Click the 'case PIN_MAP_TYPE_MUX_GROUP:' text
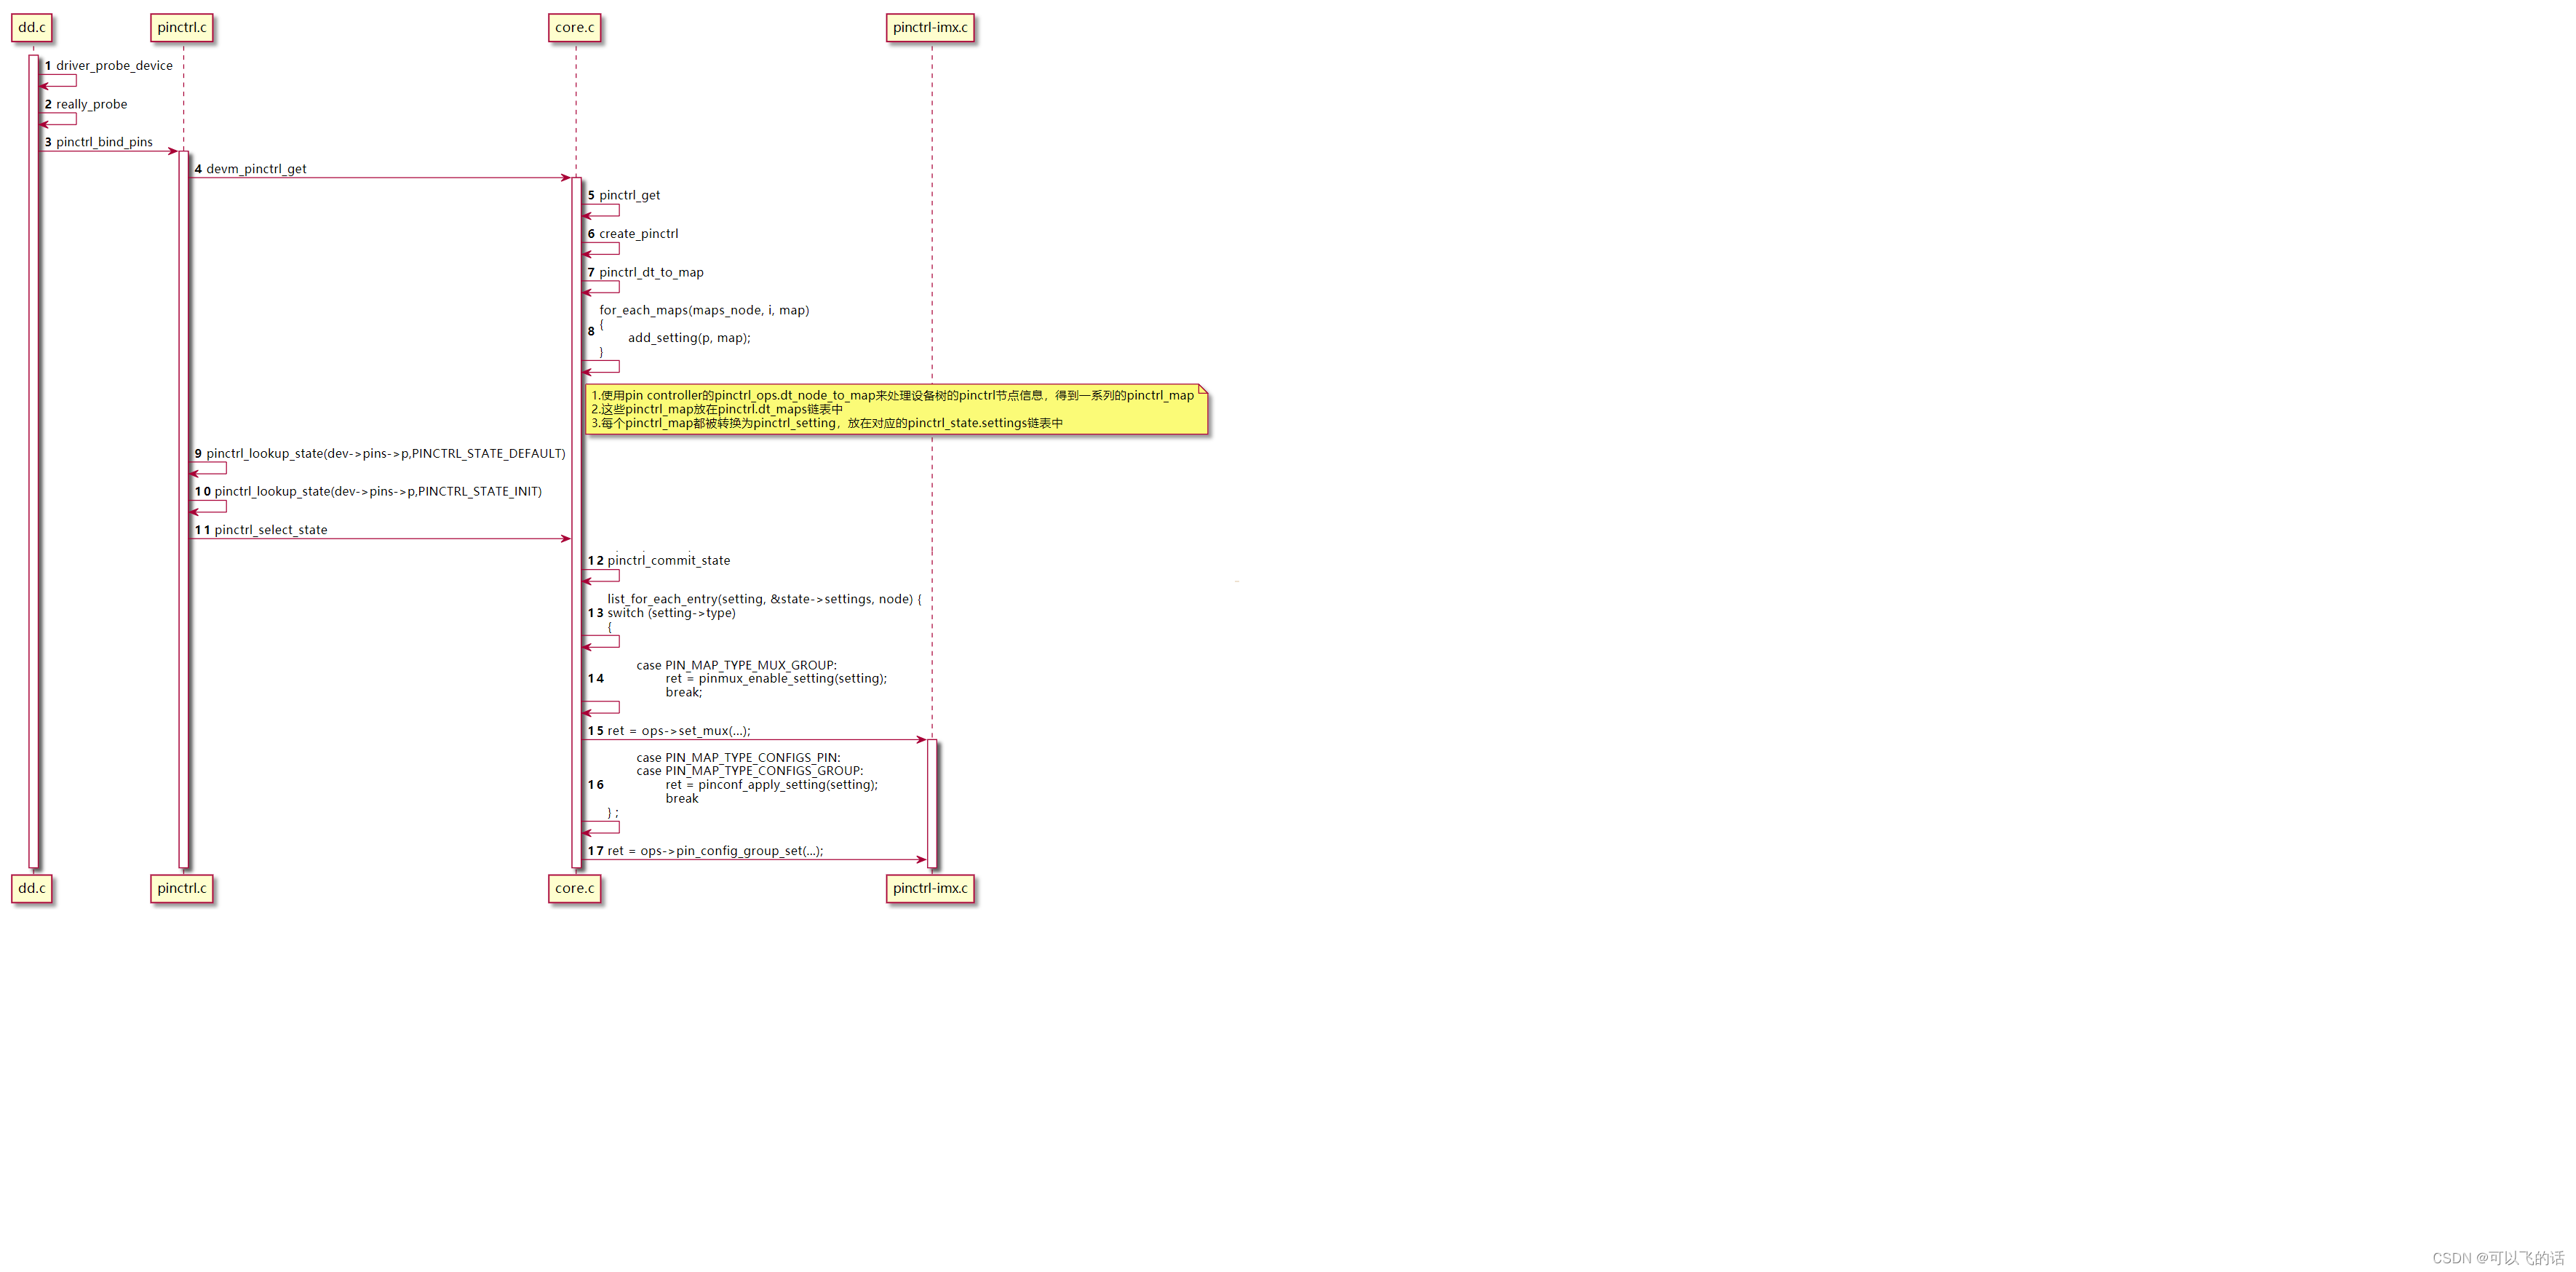Viewport: 2576px width, 1272px height. (x=737, y=665)
